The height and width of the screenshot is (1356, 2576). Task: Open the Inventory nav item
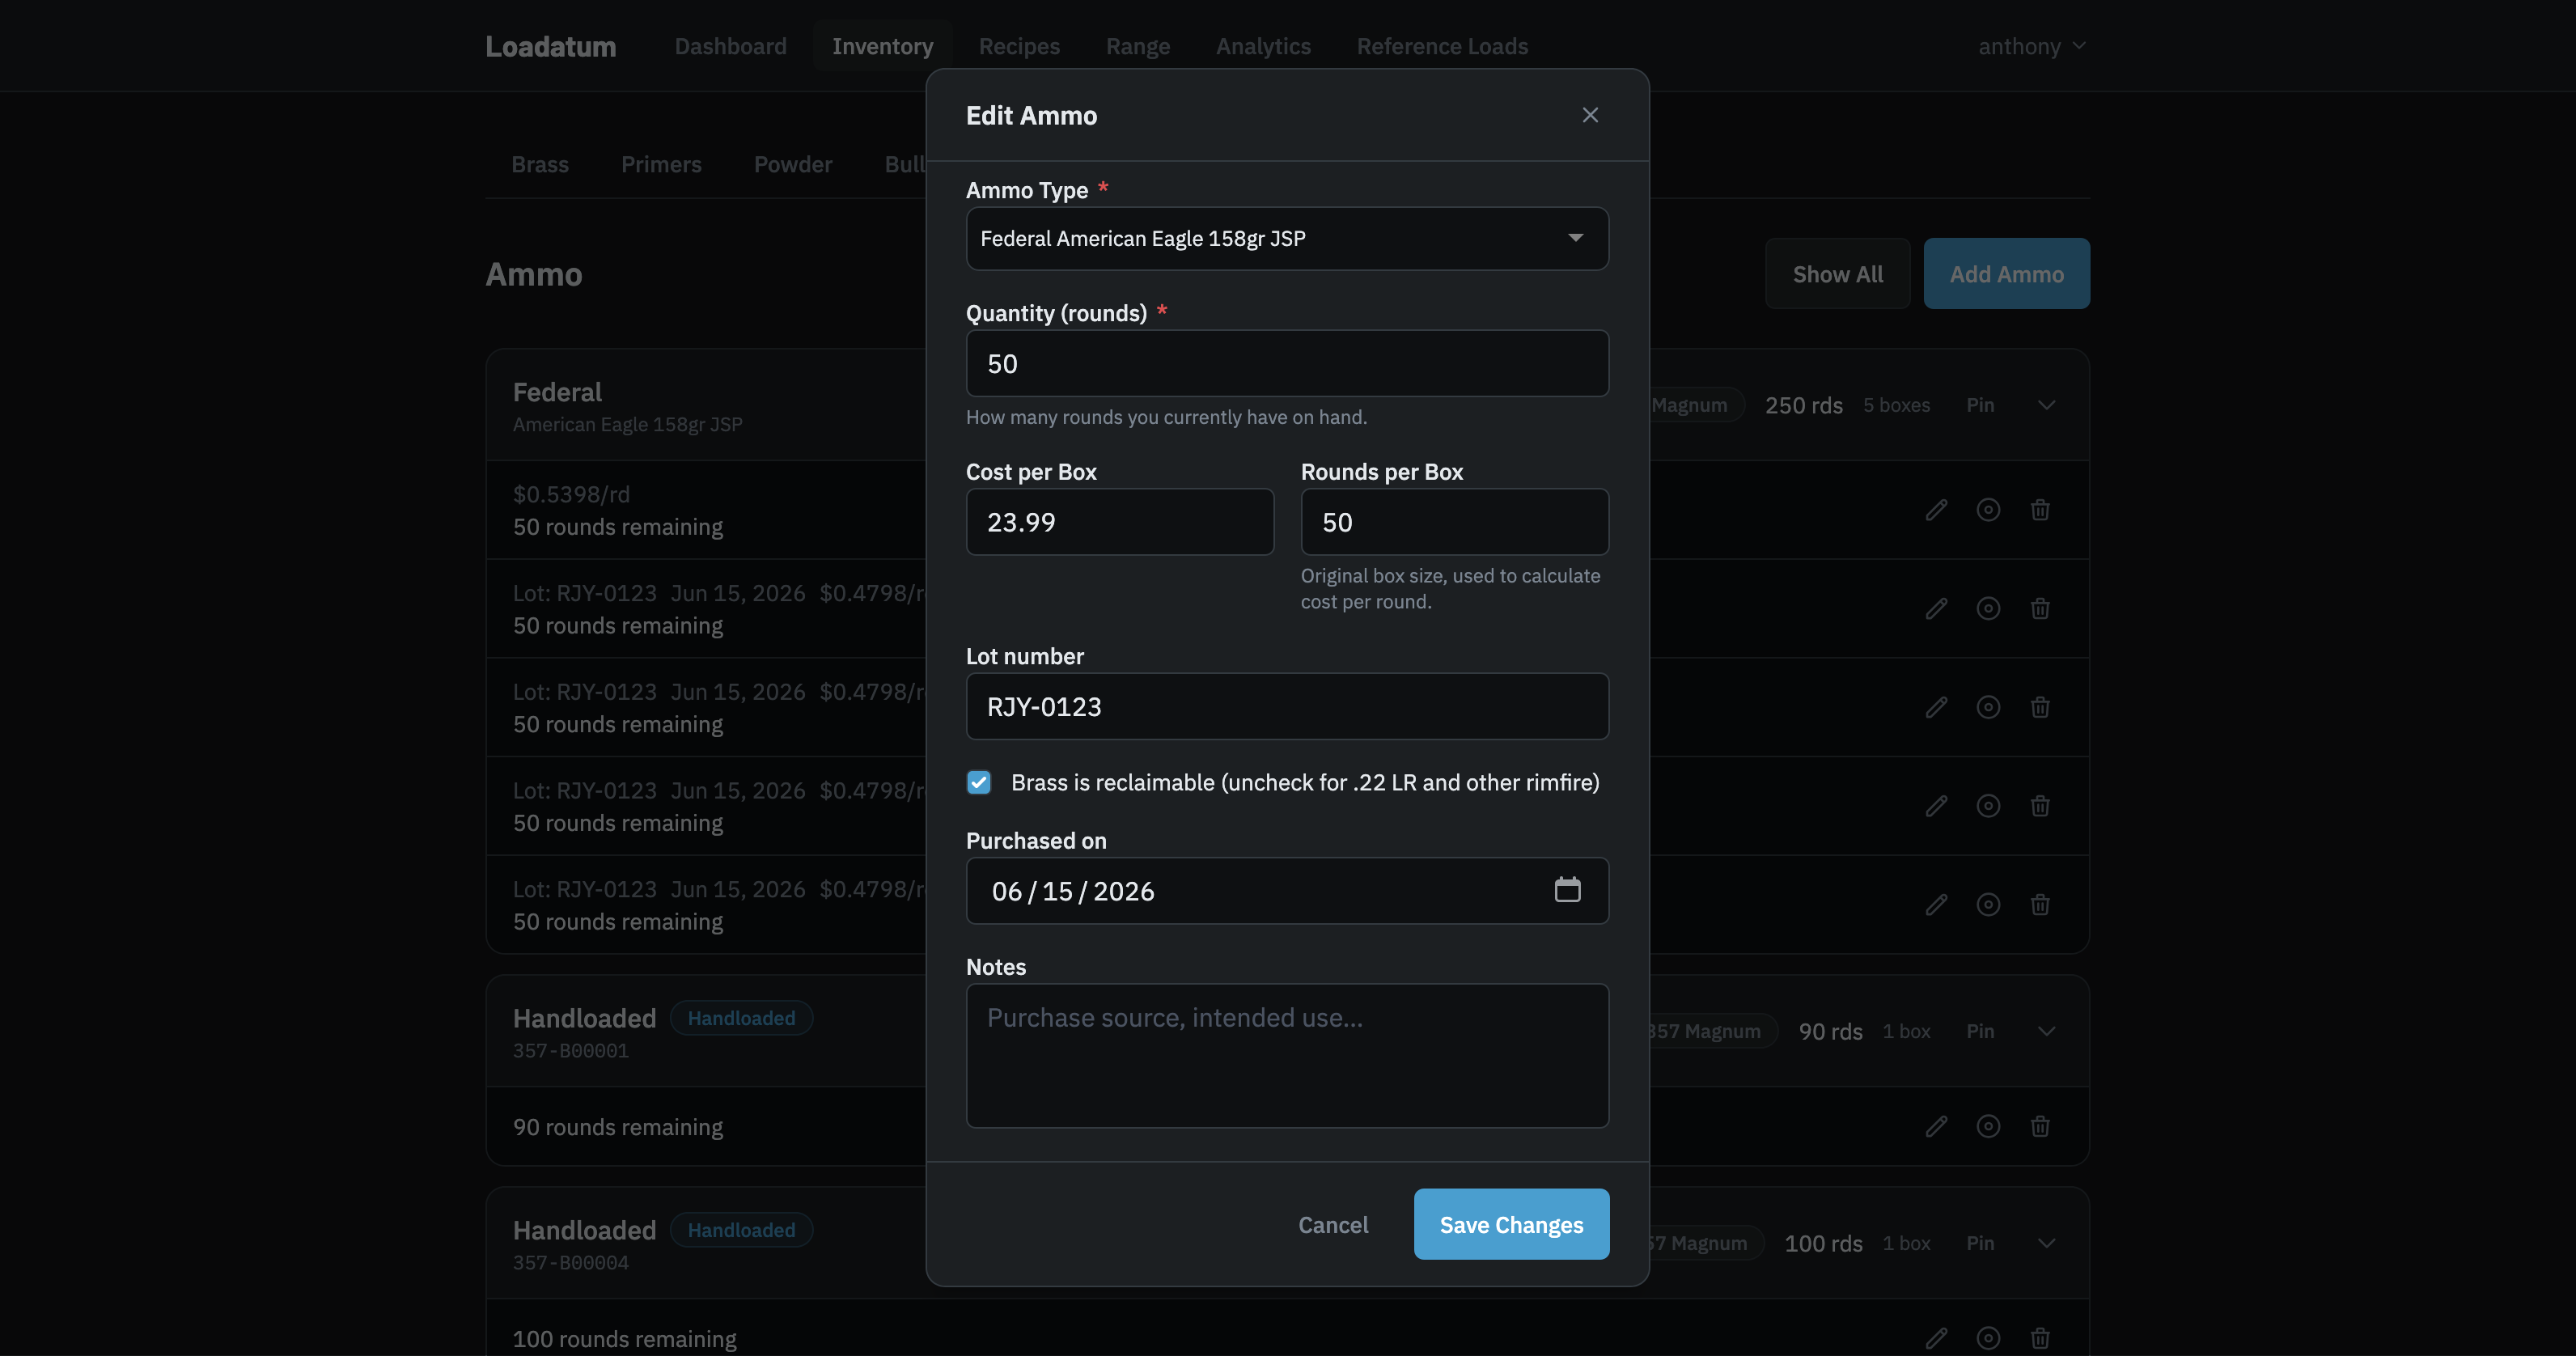tap(882, 46)
